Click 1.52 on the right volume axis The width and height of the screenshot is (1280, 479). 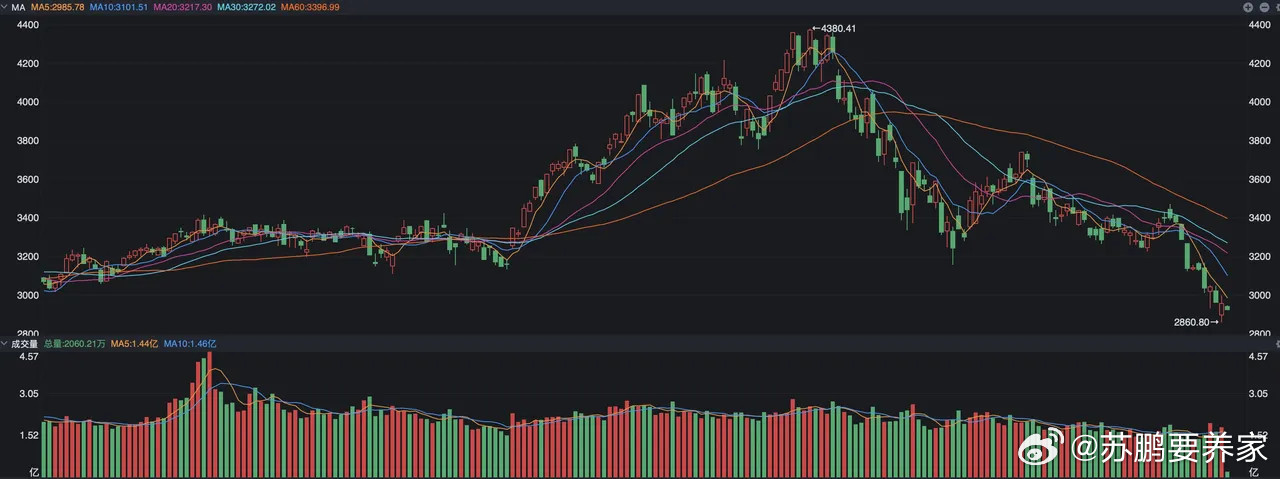(x=1260, y=435)
